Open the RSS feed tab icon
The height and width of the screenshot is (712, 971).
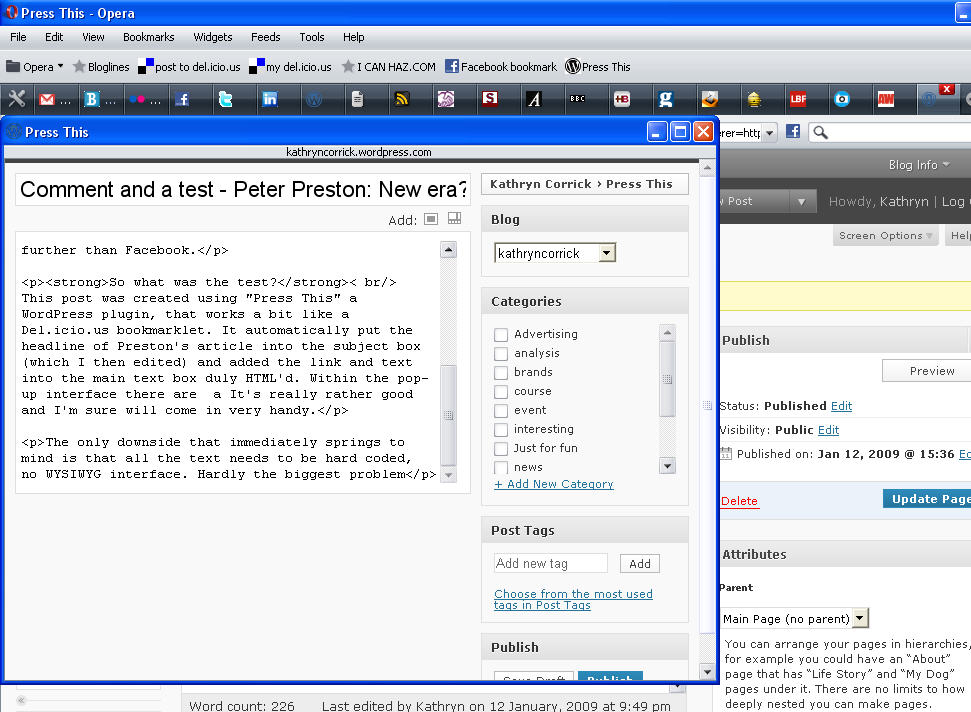click(x=402, y=99)
